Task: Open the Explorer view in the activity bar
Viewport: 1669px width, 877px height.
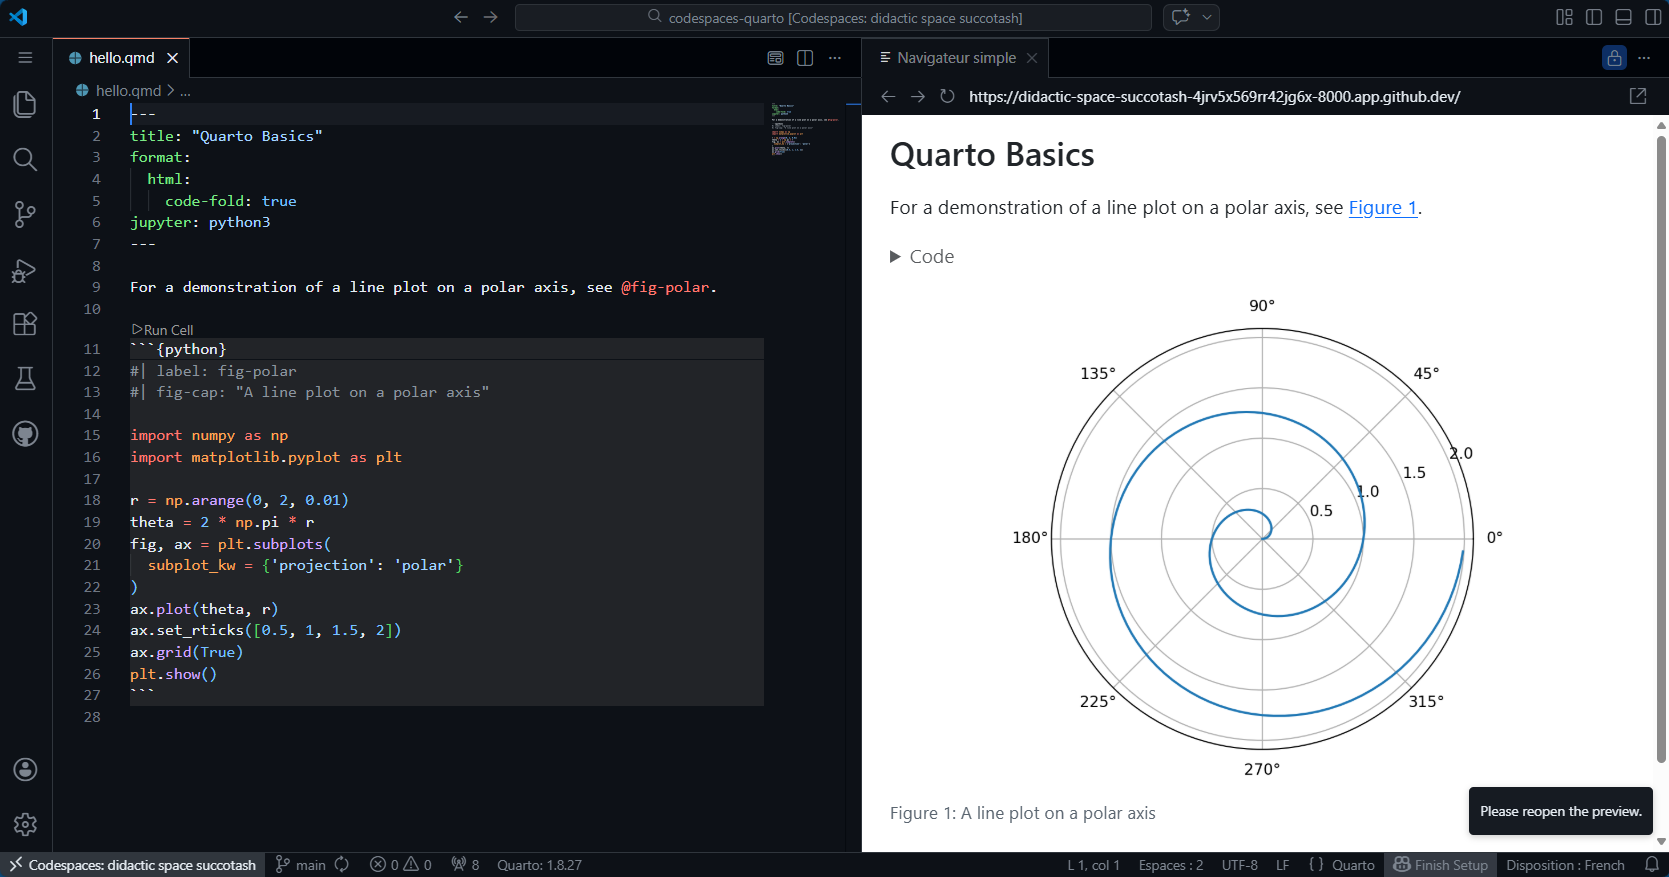Action: 25,104
